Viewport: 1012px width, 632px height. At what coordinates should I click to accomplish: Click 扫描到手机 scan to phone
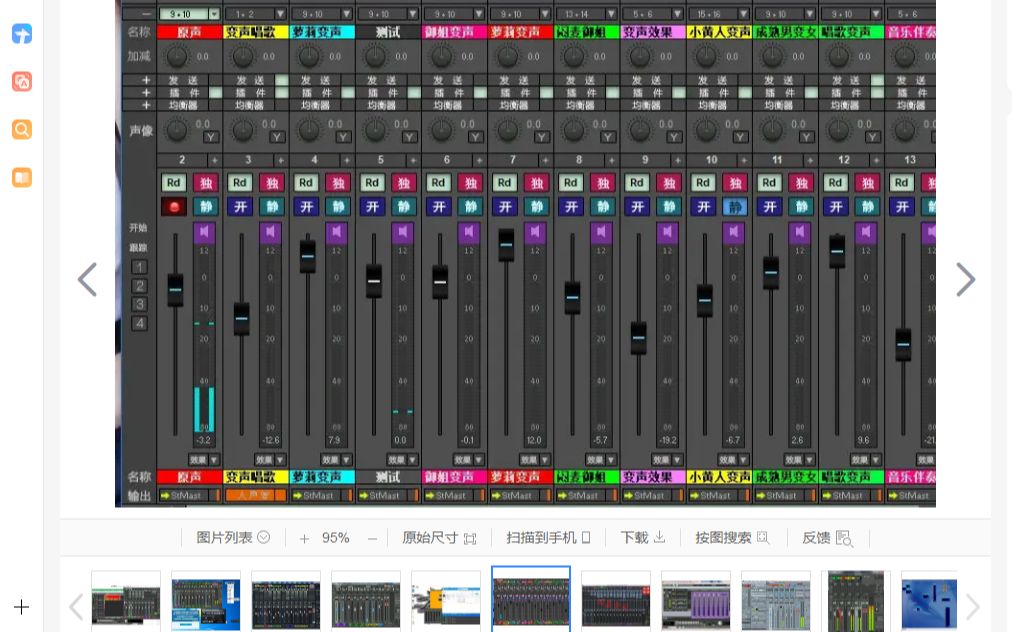[548, 538]
